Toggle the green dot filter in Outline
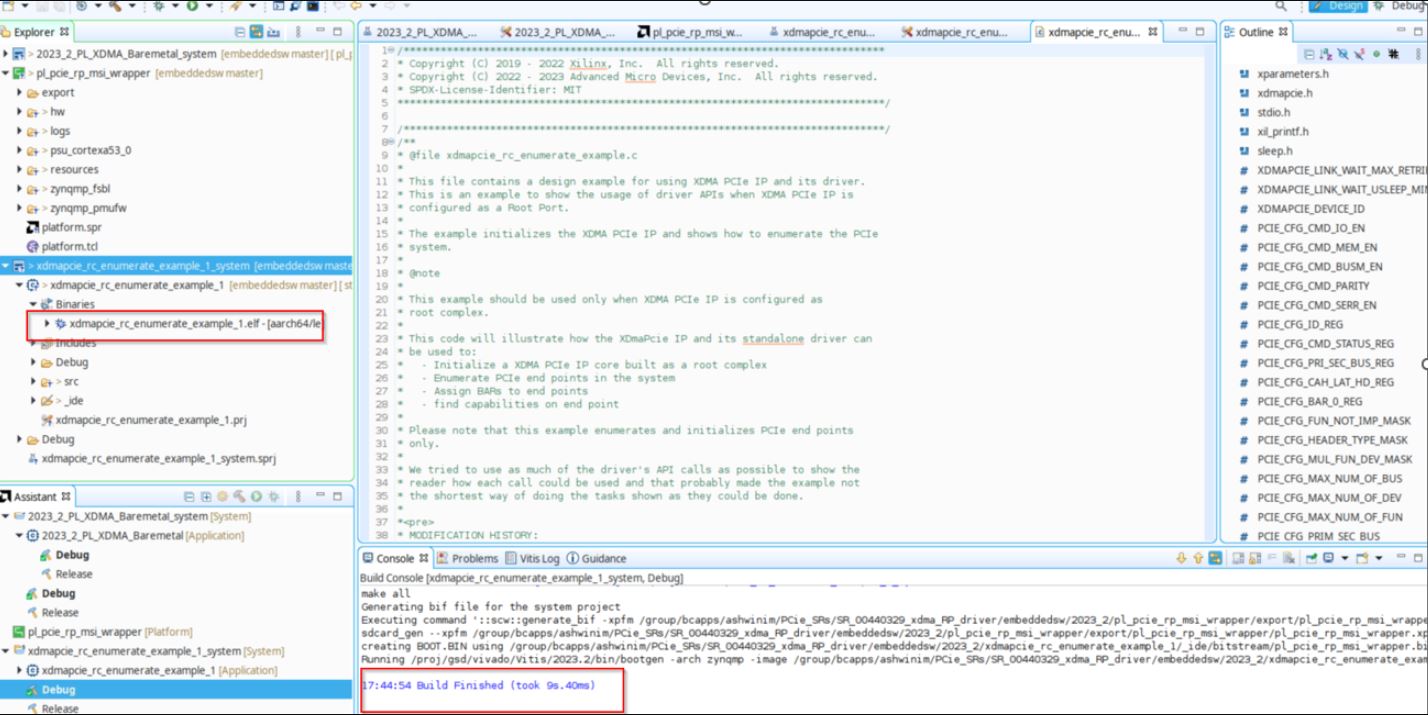This screenshot has height=715, width=1428. click(1376, 54)
